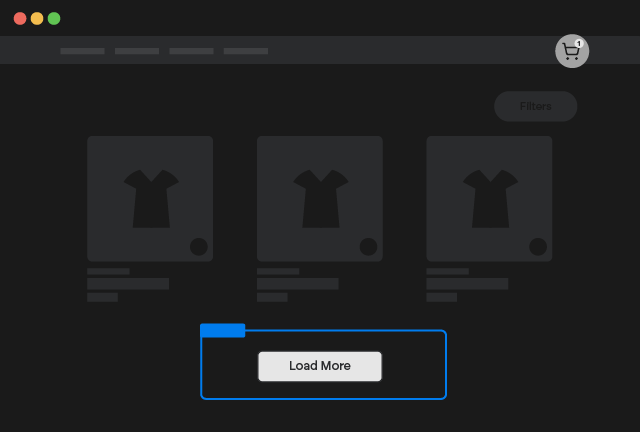
Task: Click the first product's title placeholder
Action: pyautogui.click(x=128, y=284)
